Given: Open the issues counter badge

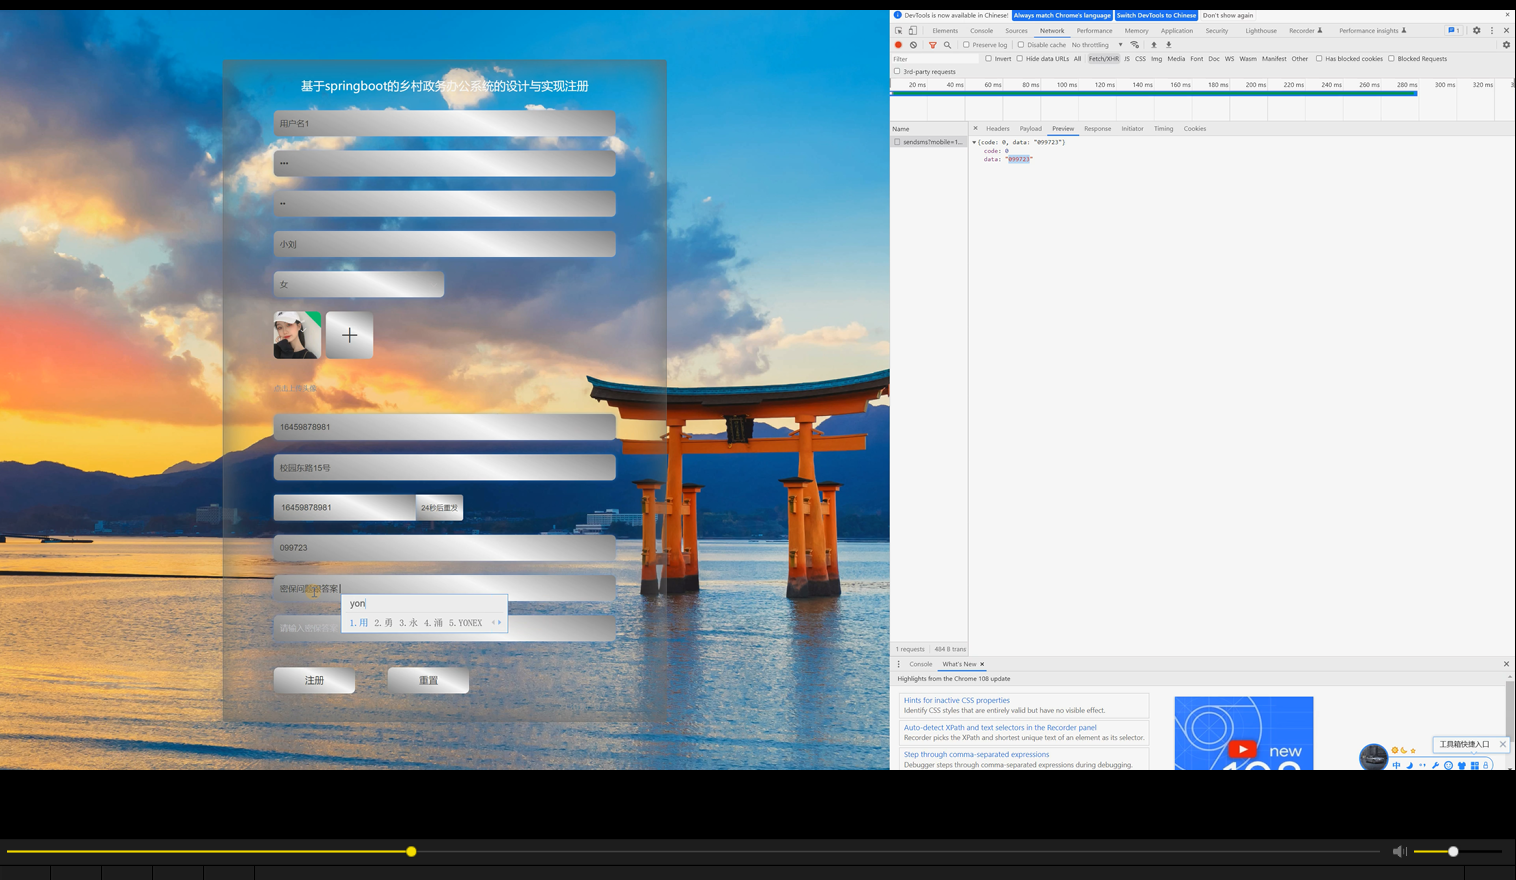Looking at the screenshot, I should pos(1454,31).
